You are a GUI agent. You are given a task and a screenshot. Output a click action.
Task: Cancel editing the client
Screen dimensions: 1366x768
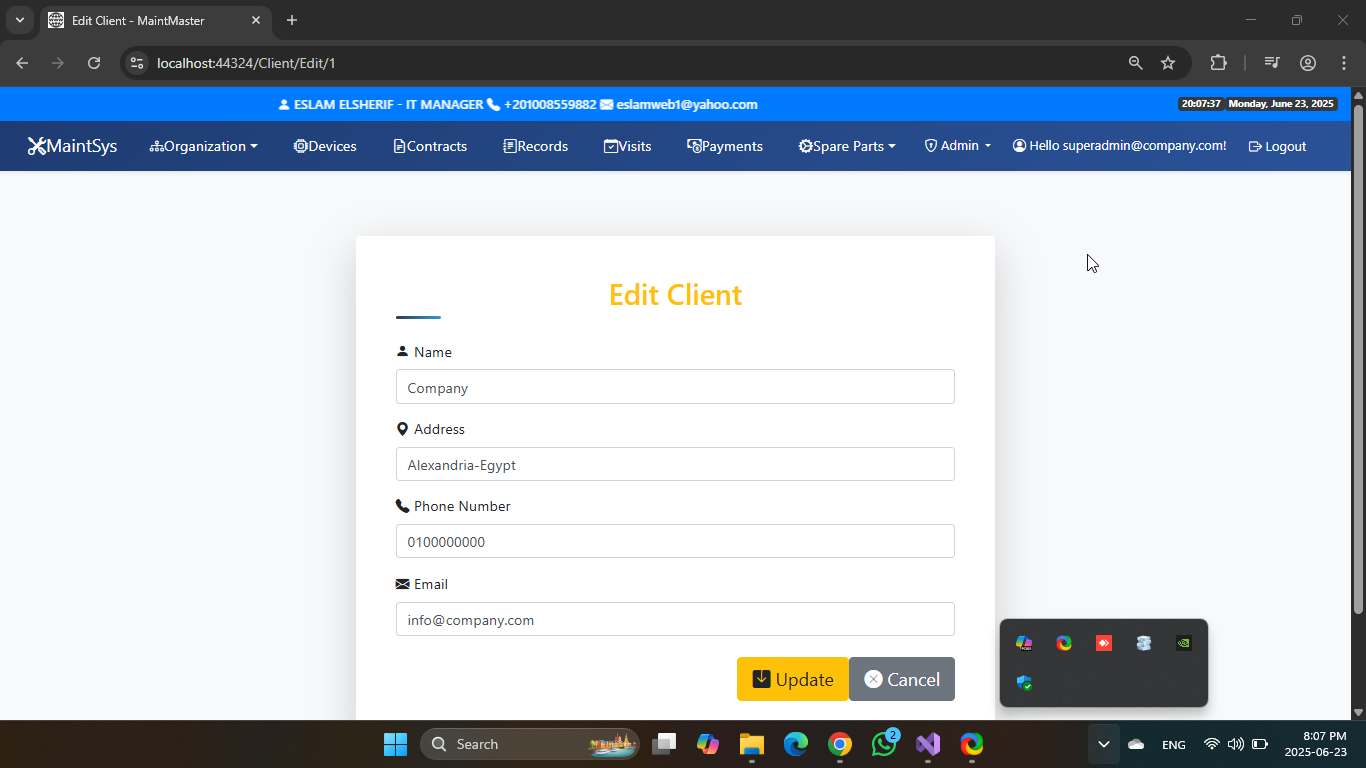coord(902,679)
